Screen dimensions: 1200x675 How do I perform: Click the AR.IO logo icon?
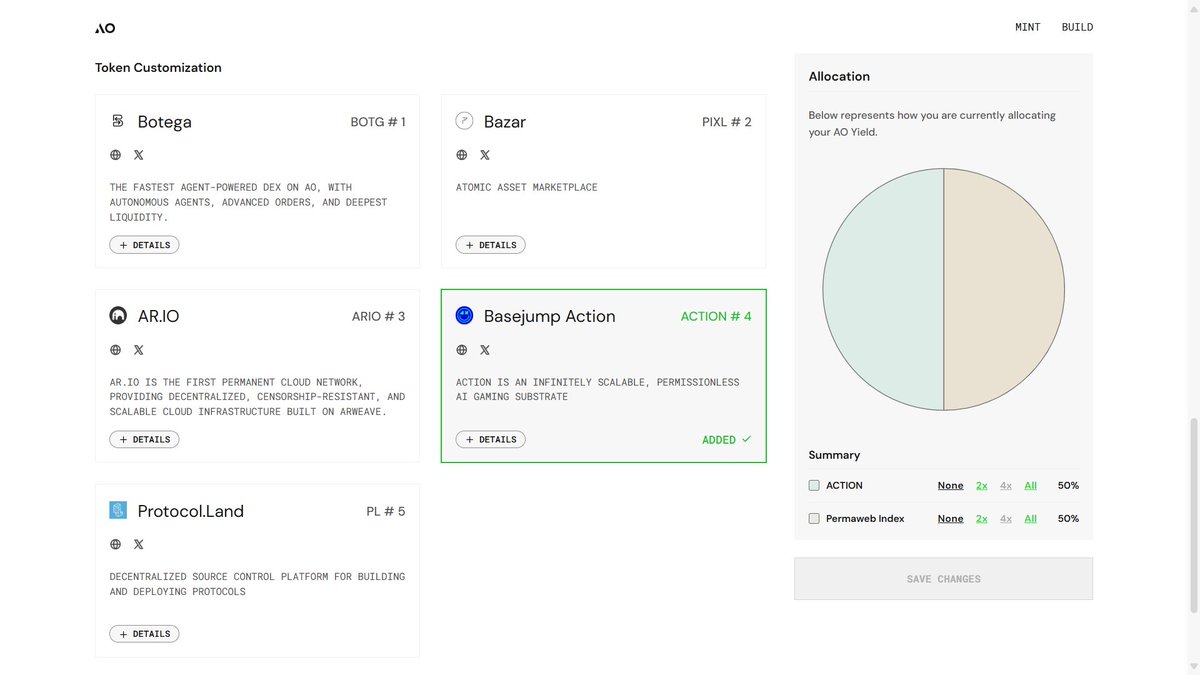click(x=118, y=316)
